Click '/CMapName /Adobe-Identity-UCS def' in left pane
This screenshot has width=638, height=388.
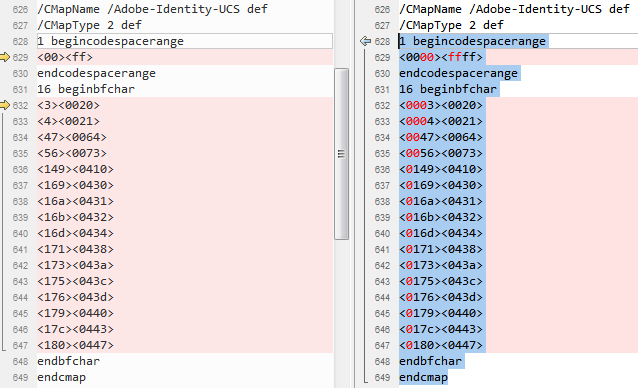point(152,9)
